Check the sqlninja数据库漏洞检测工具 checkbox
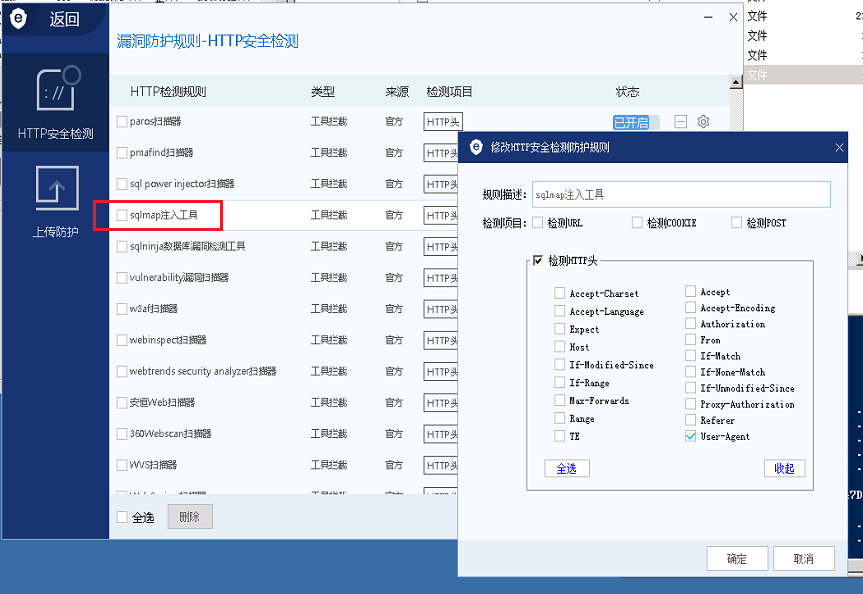This screenshot has height=594, width=863. (122, 247)
